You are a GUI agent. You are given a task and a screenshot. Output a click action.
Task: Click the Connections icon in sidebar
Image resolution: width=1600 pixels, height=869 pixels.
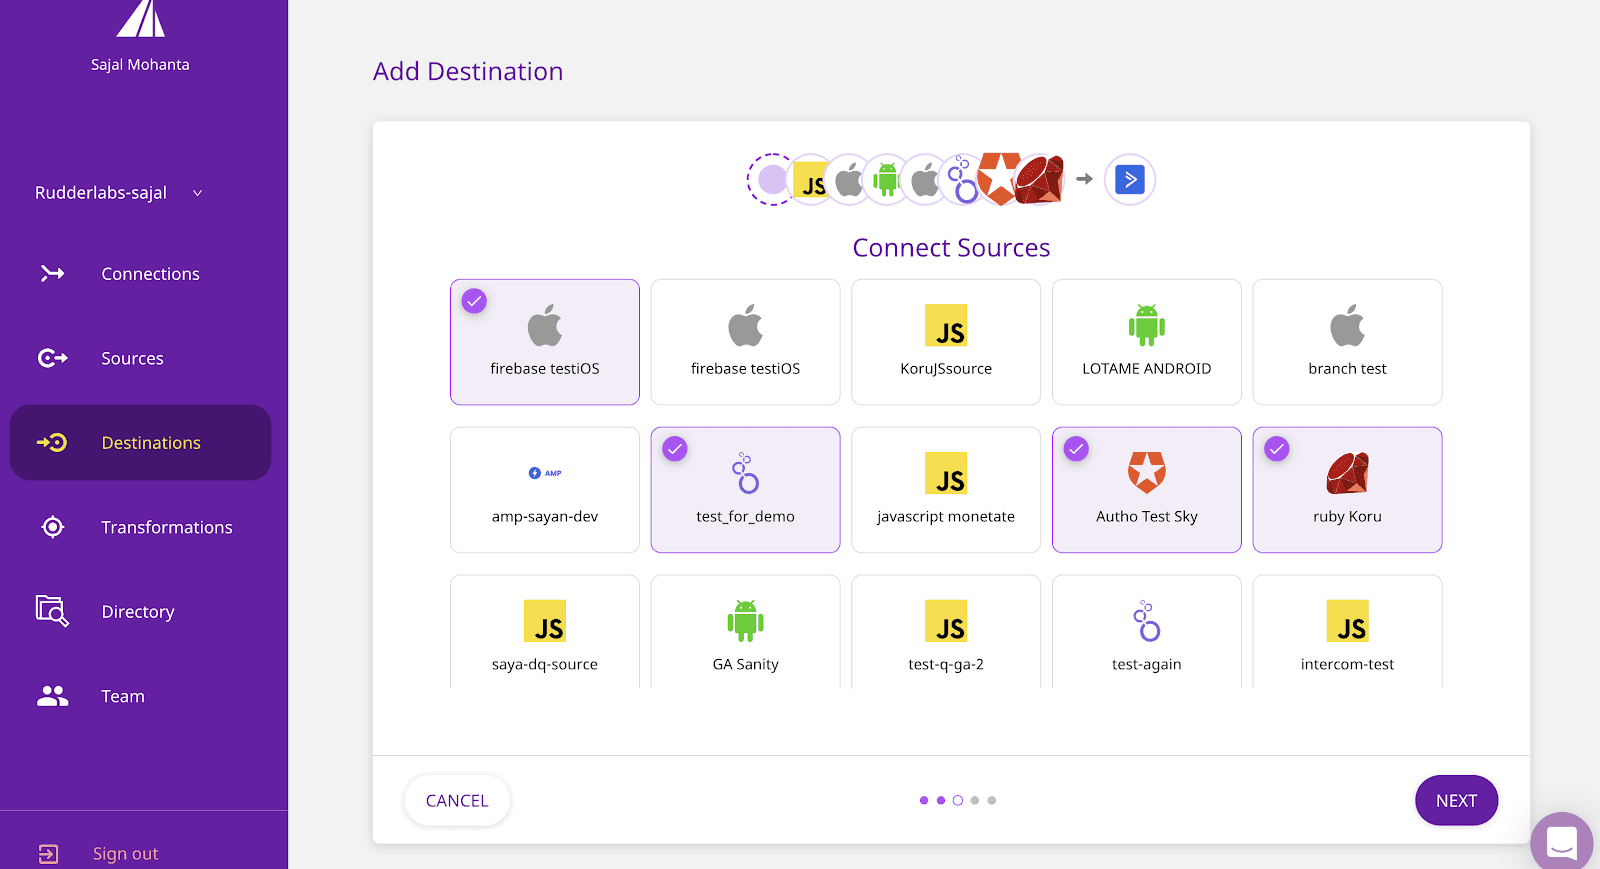(x=52, y=274)
